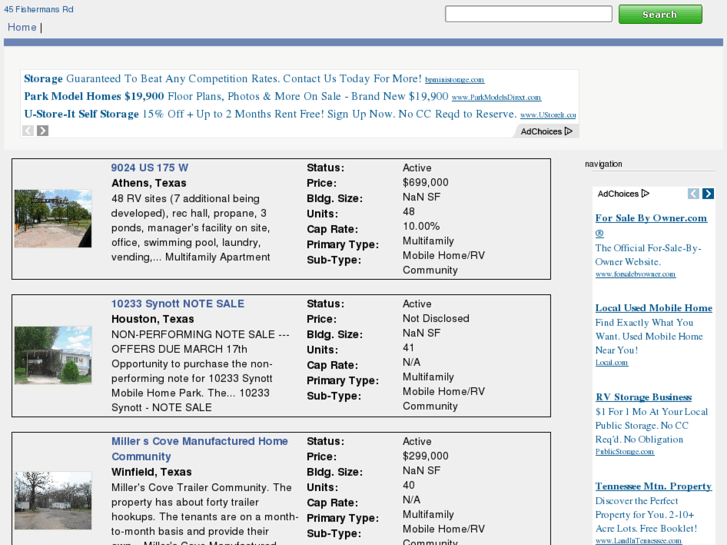Click the Winfield, Texas location text
This screenshot has height=545, width=727.
151,472
